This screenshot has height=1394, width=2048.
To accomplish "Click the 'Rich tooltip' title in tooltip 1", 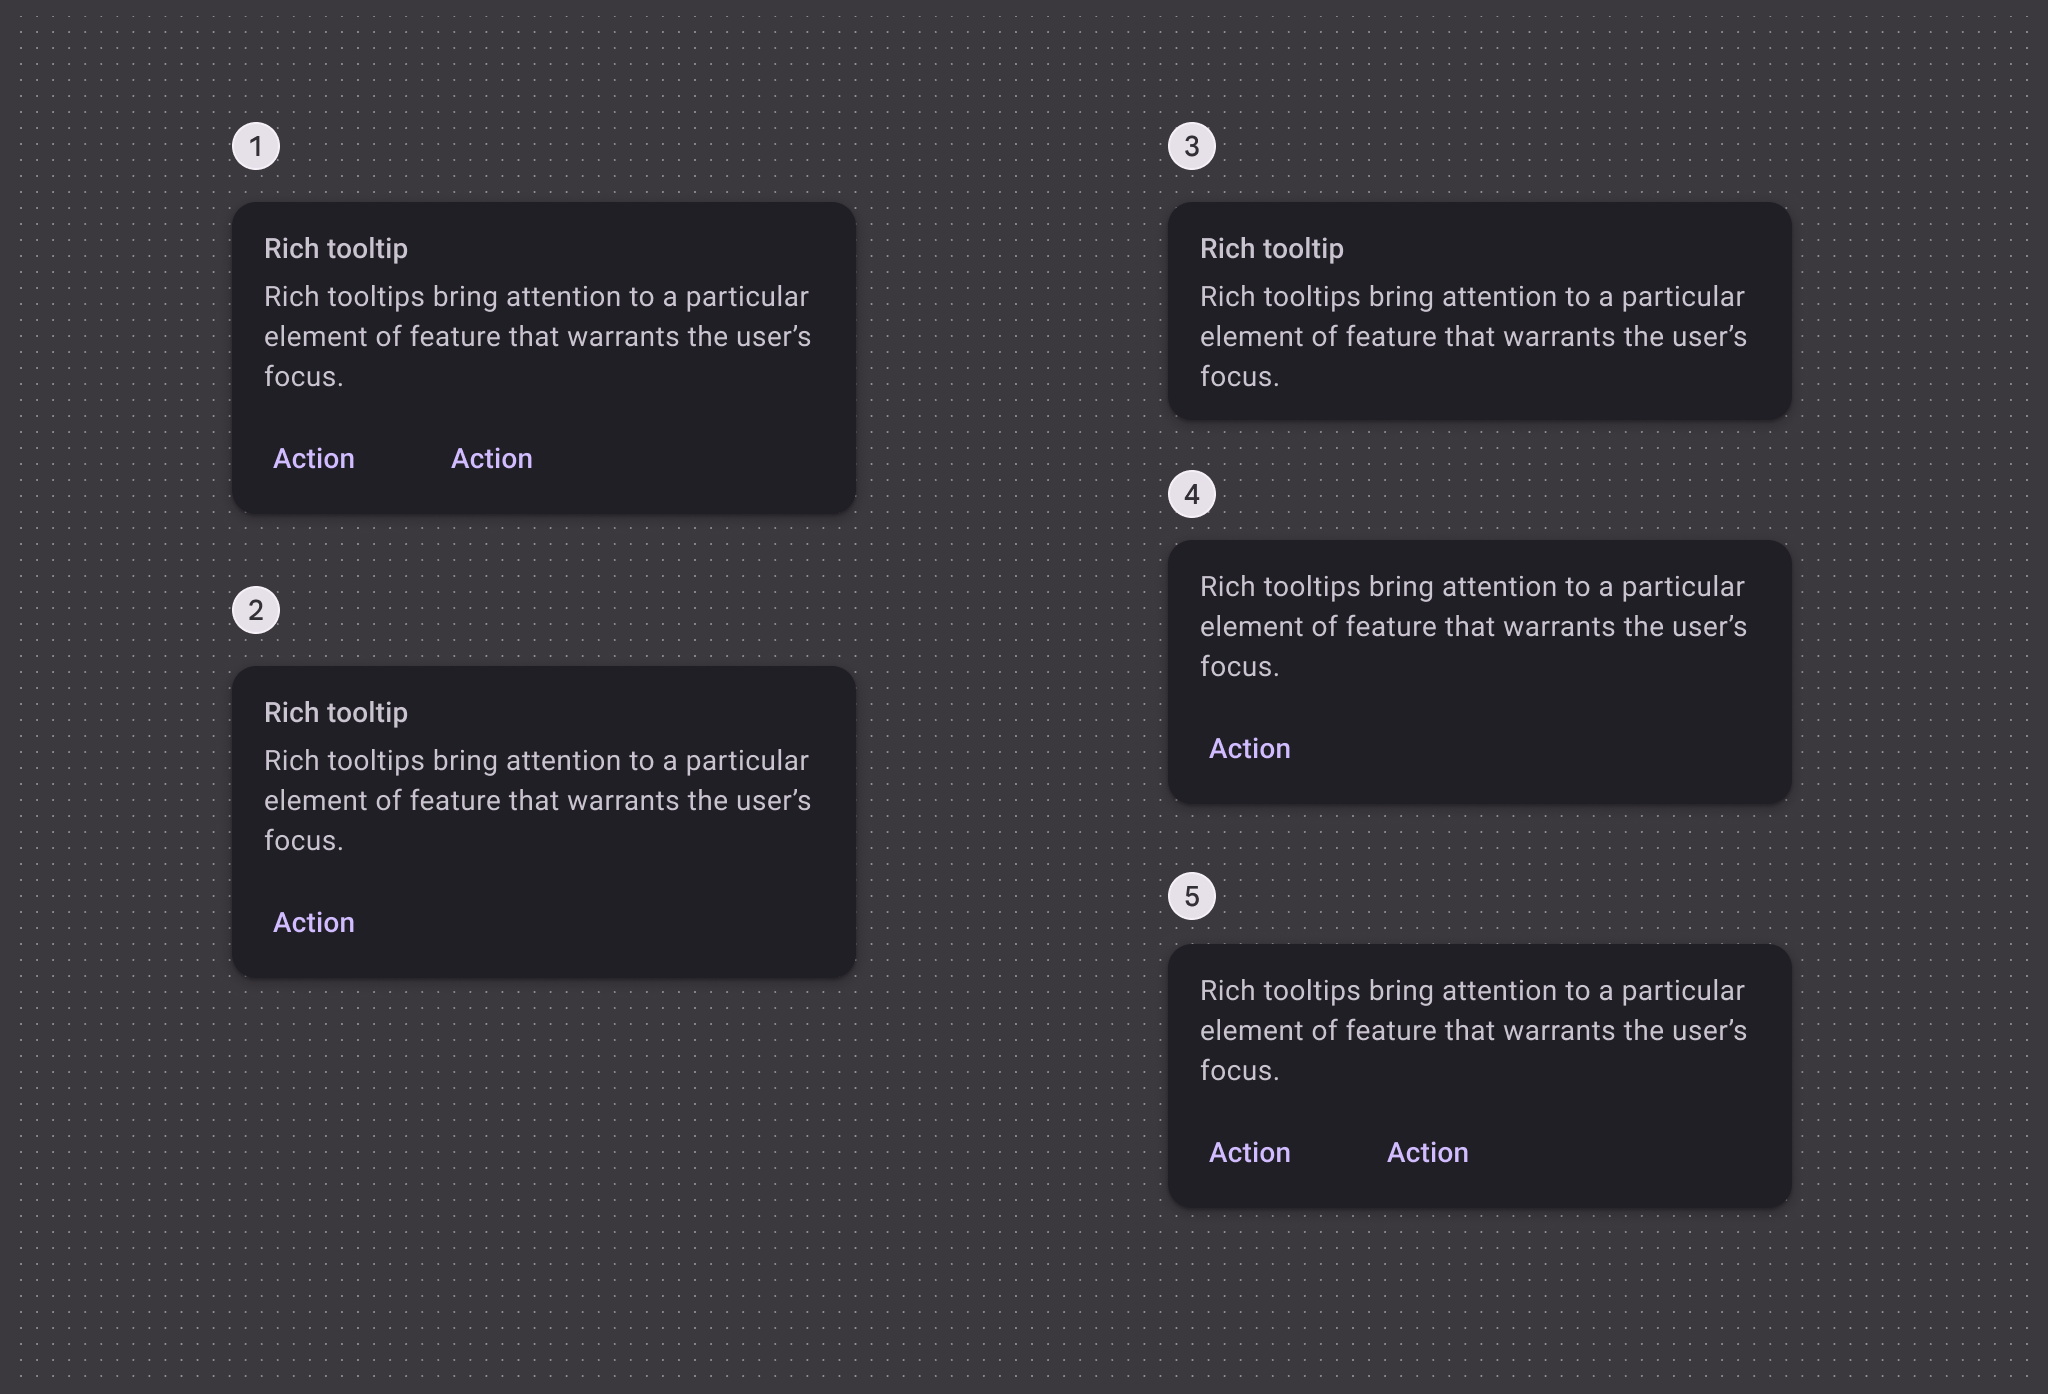I will pyautogui.click(x=336, y=249).
